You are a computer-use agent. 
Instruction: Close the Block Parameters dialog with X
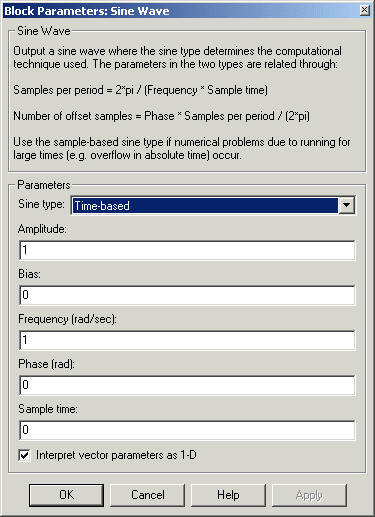pos(364,10)
